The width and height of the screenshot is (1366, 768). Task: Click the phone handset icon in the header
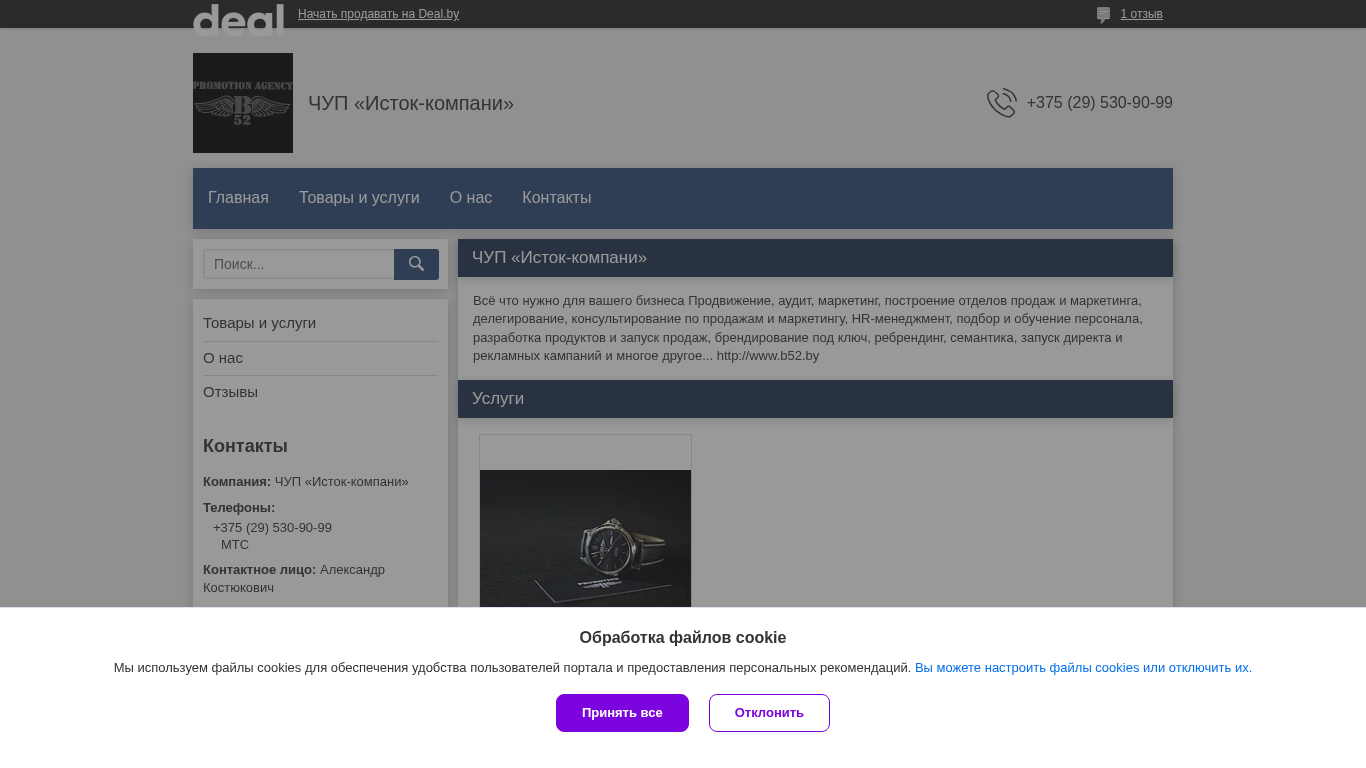(x=1001, y=103)
